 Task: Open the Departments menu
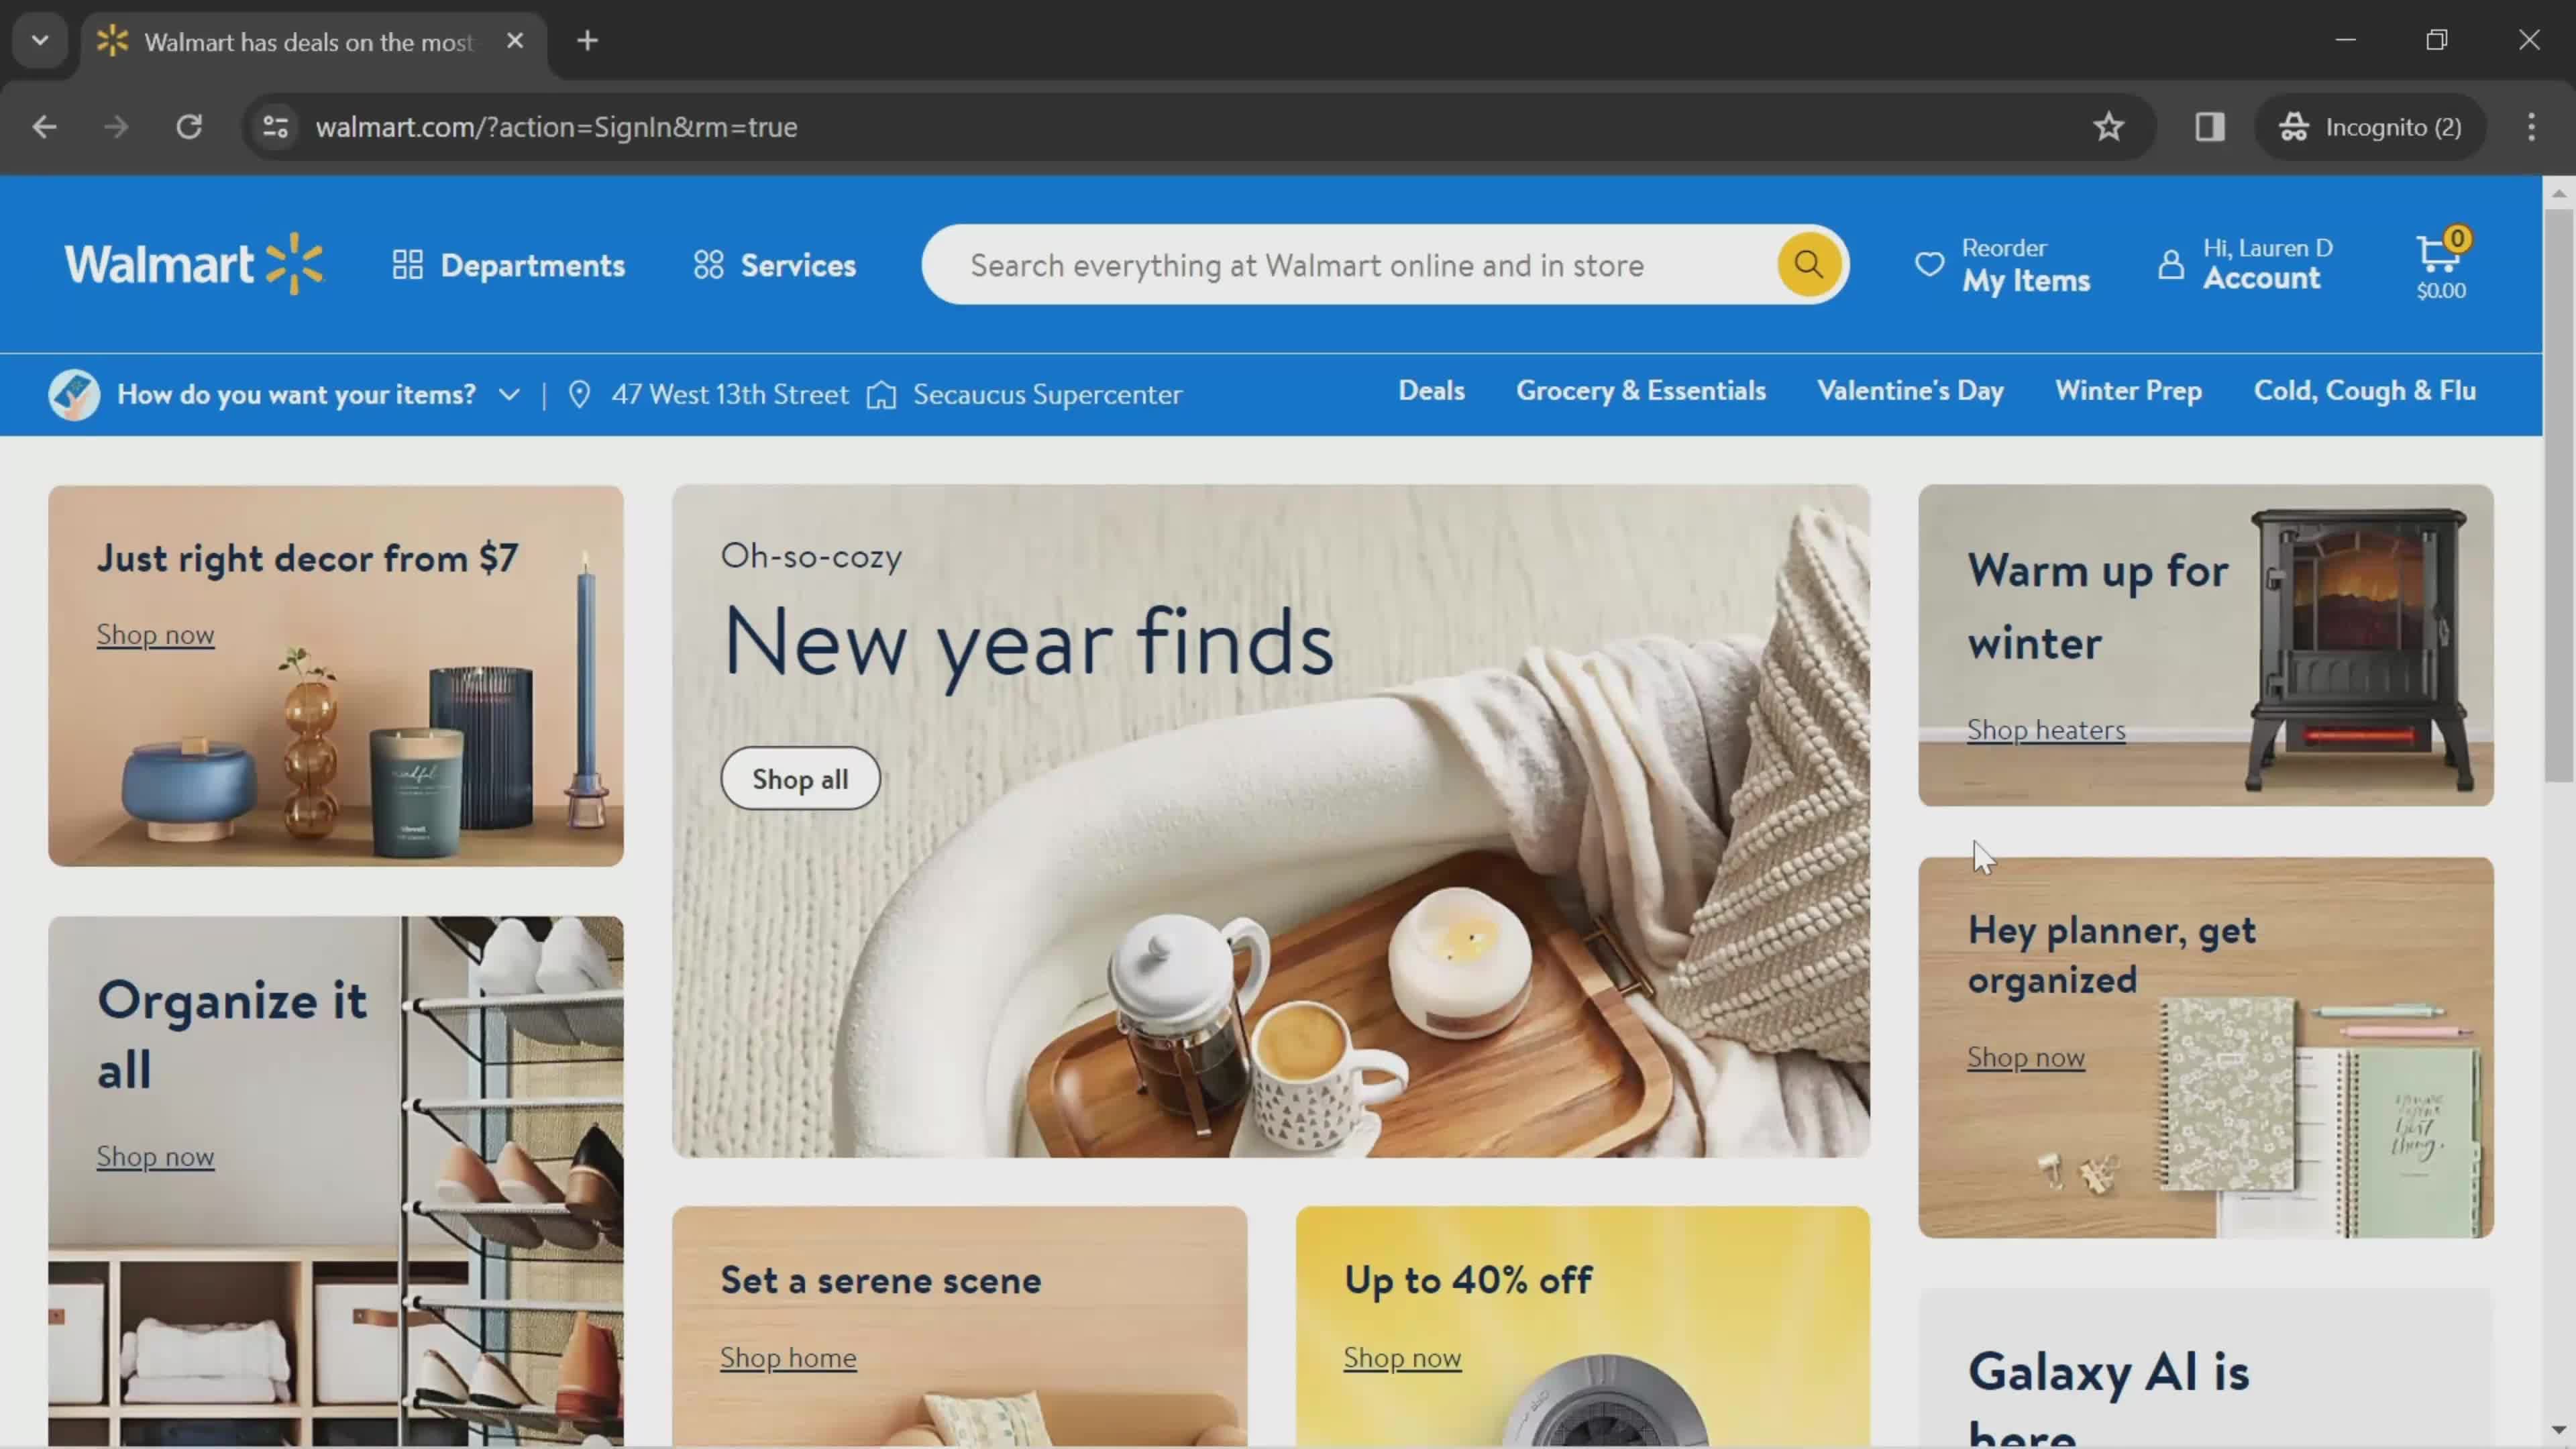click(509, 265)
